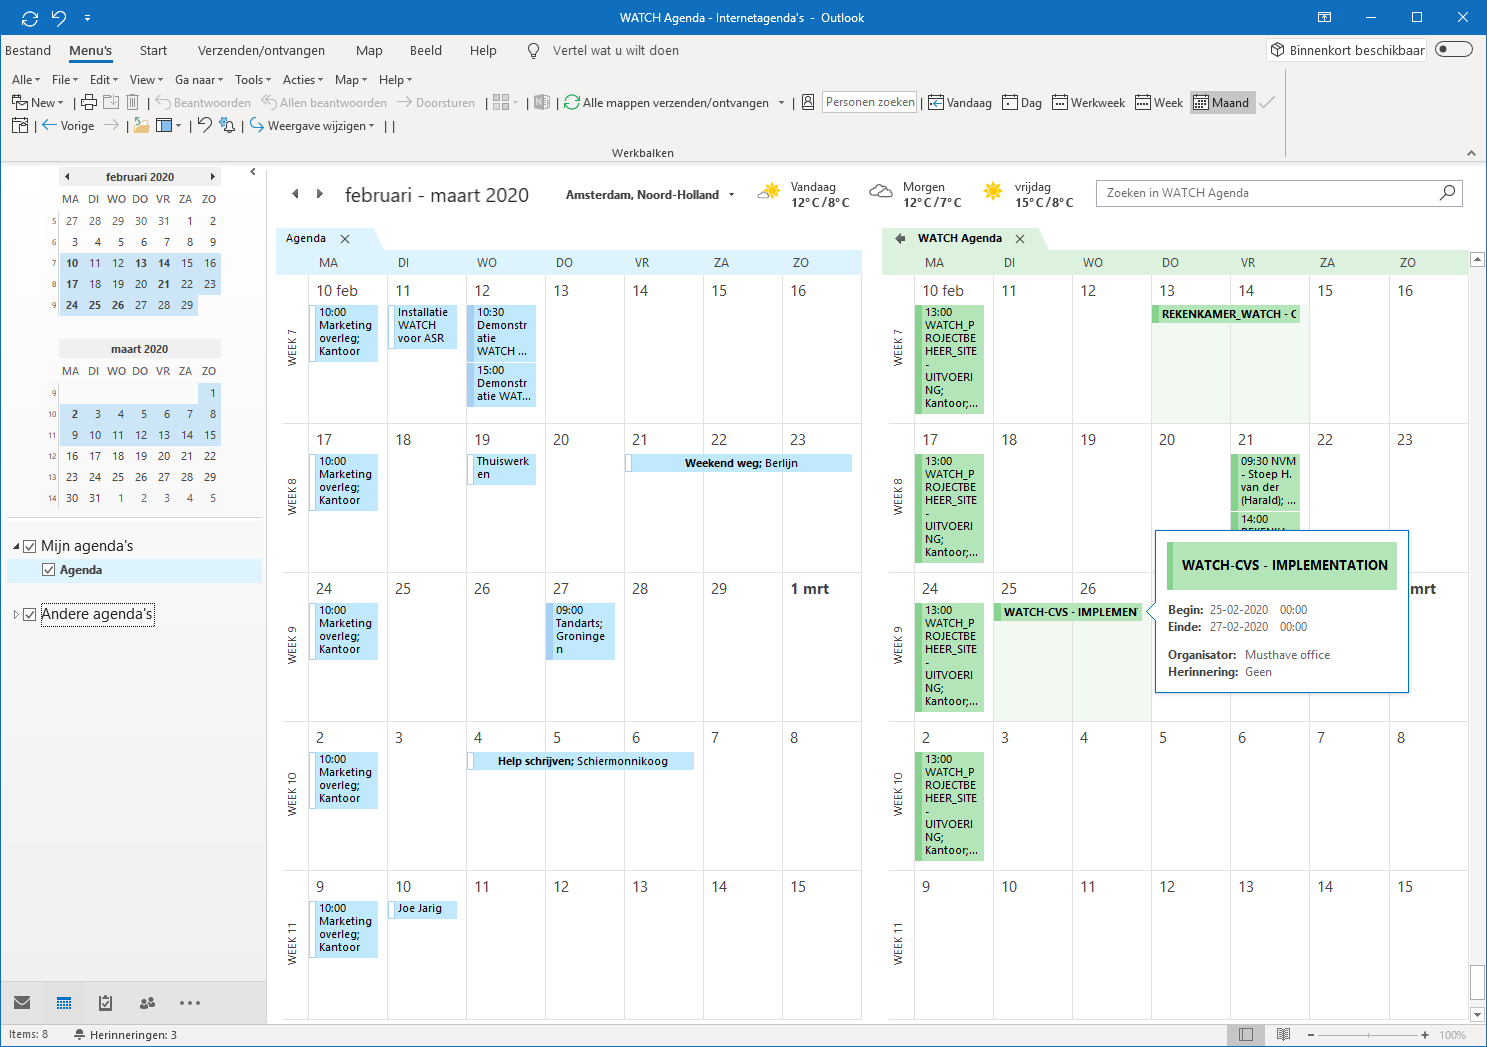Click the Personen zoeken field

(870, 102)
